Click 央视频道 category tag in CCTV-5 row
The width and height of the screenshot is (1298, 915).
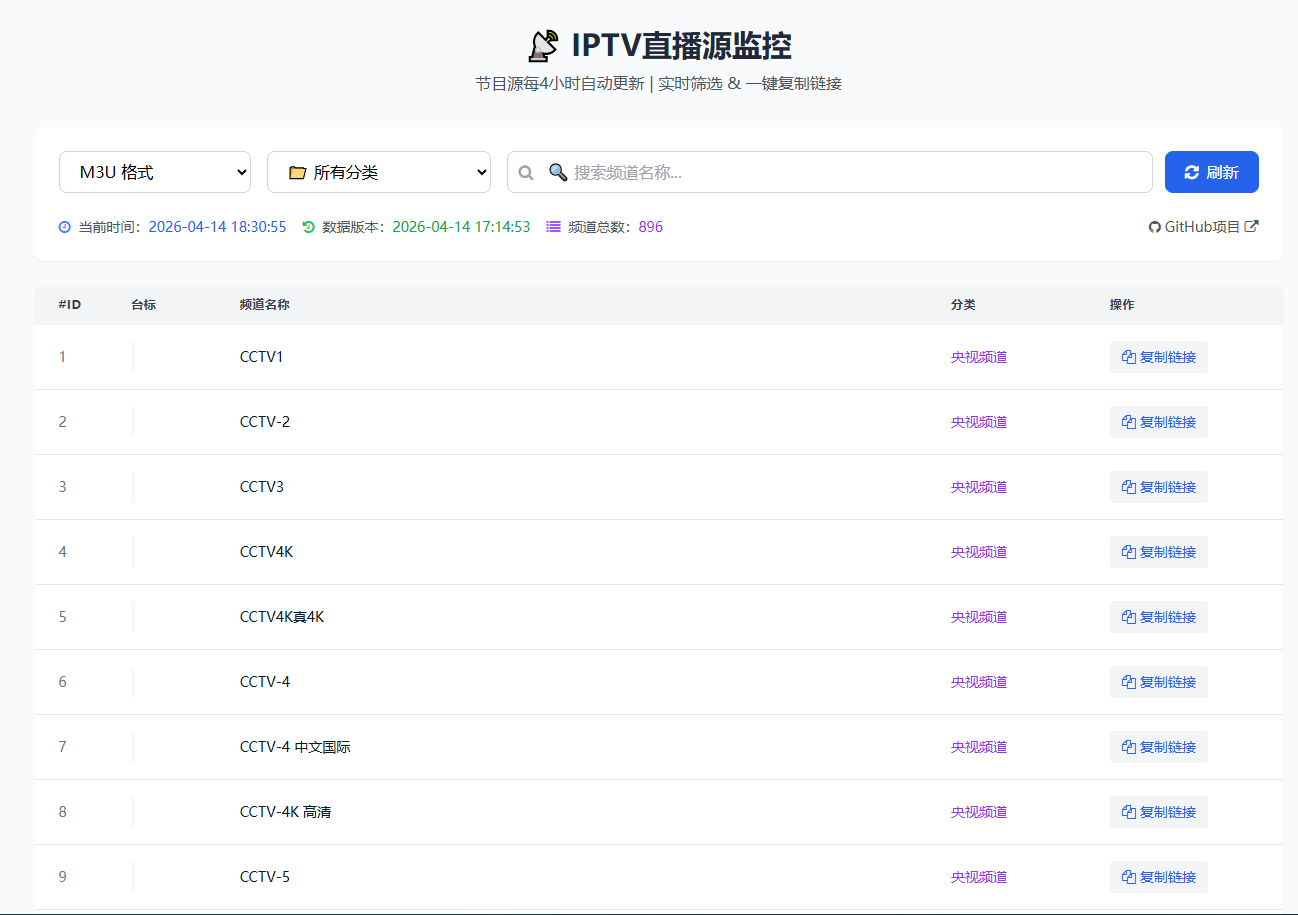click(979, 877)
